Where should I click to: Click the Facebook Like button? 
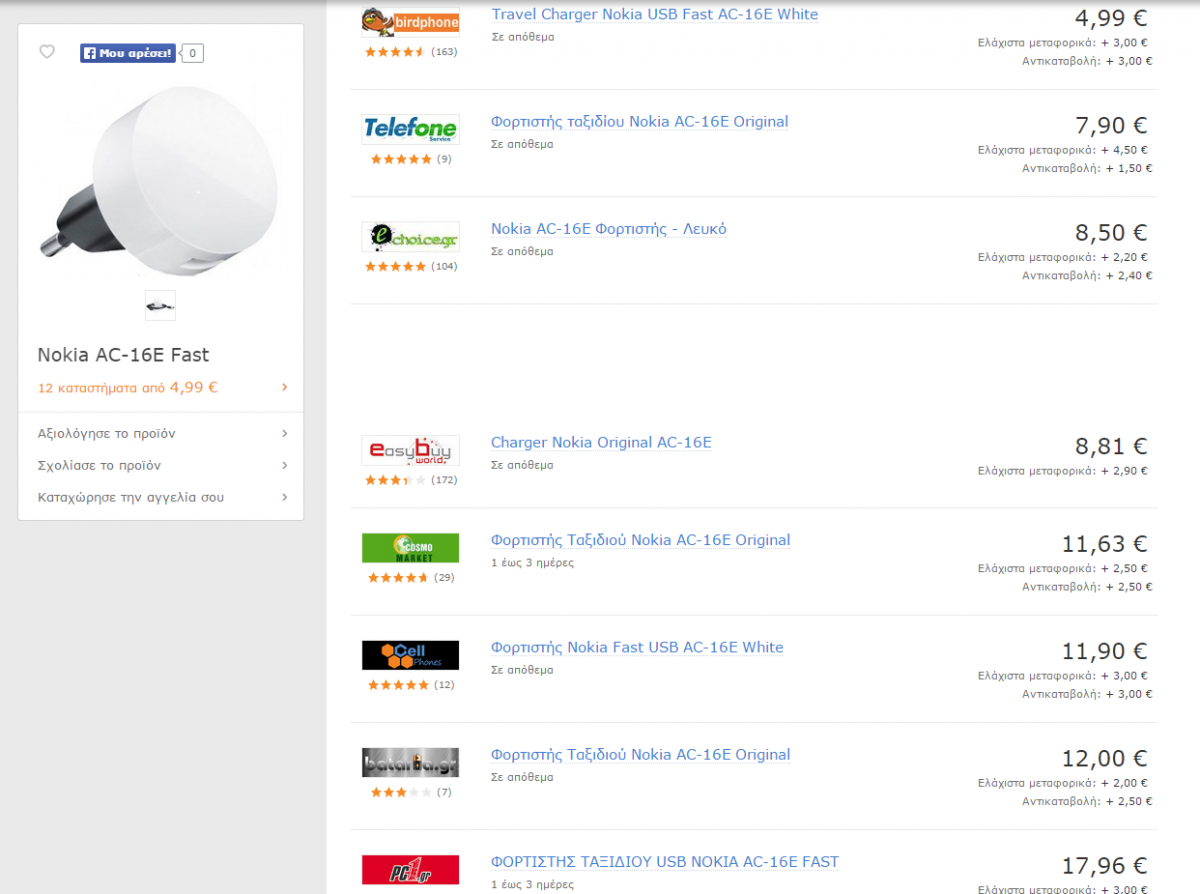coord(128,53)
